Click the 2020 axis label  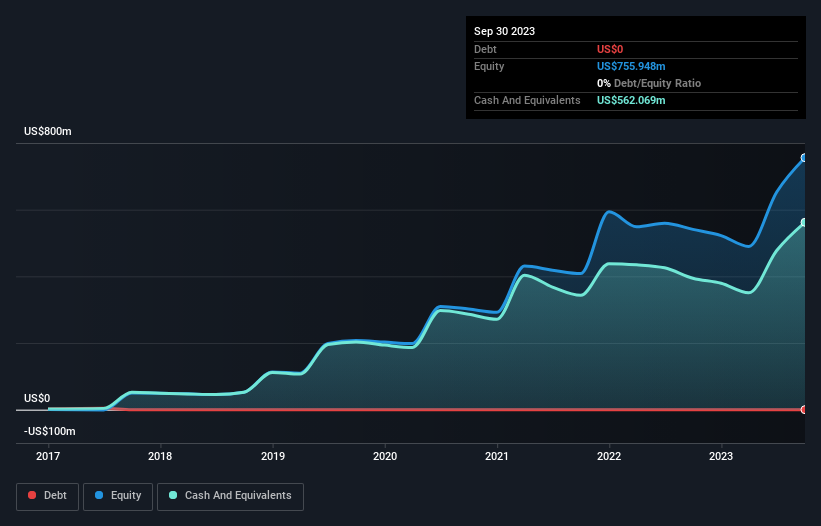point(385,456)
